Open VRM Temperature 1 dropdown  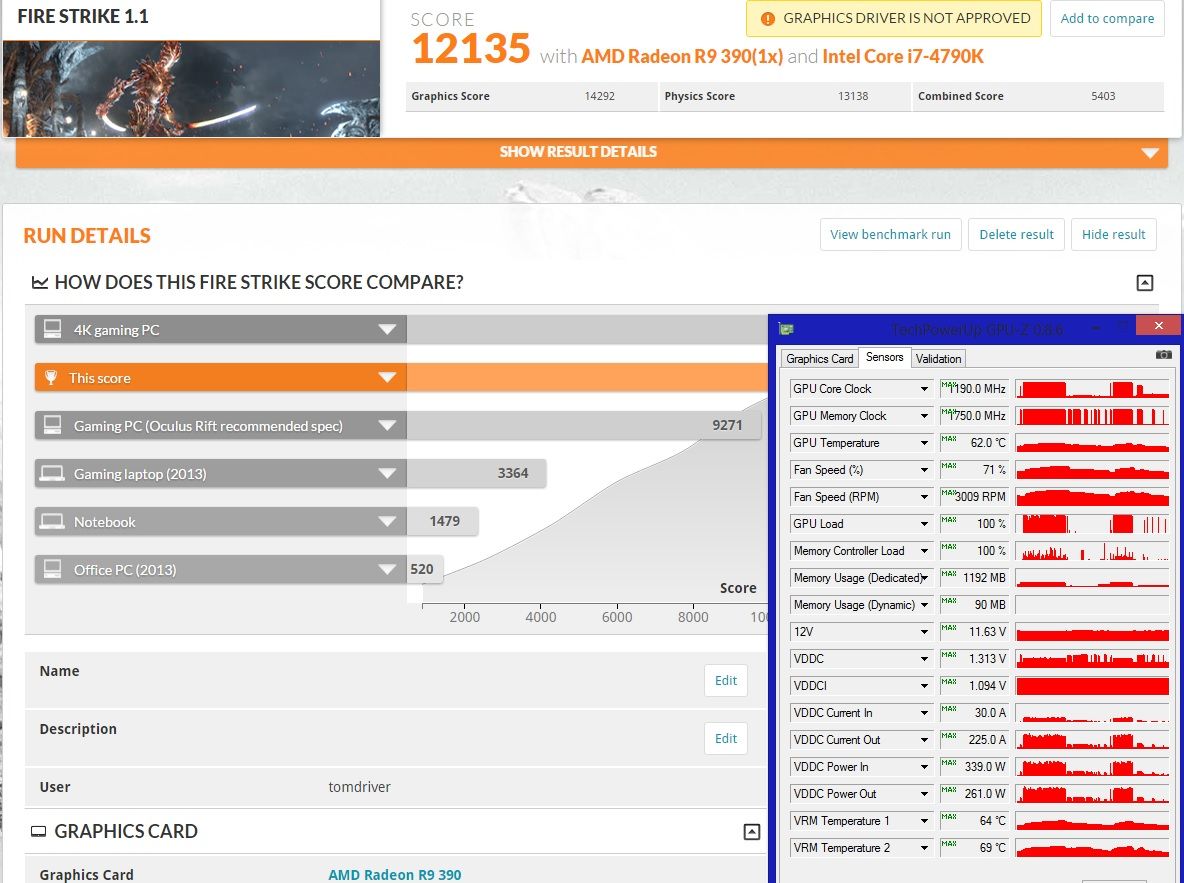pyautogui.click(x=923, y=821)
